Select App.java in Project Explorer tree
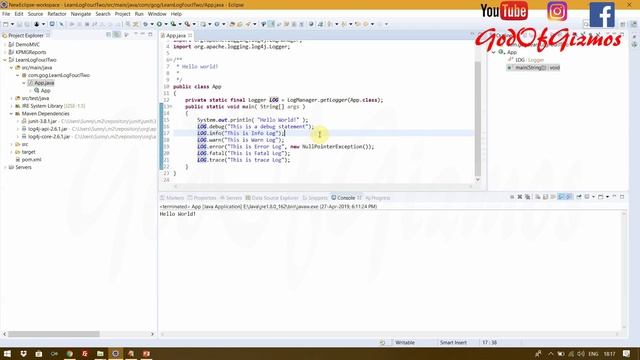The image size is (640, 360). tap(44, 83)
